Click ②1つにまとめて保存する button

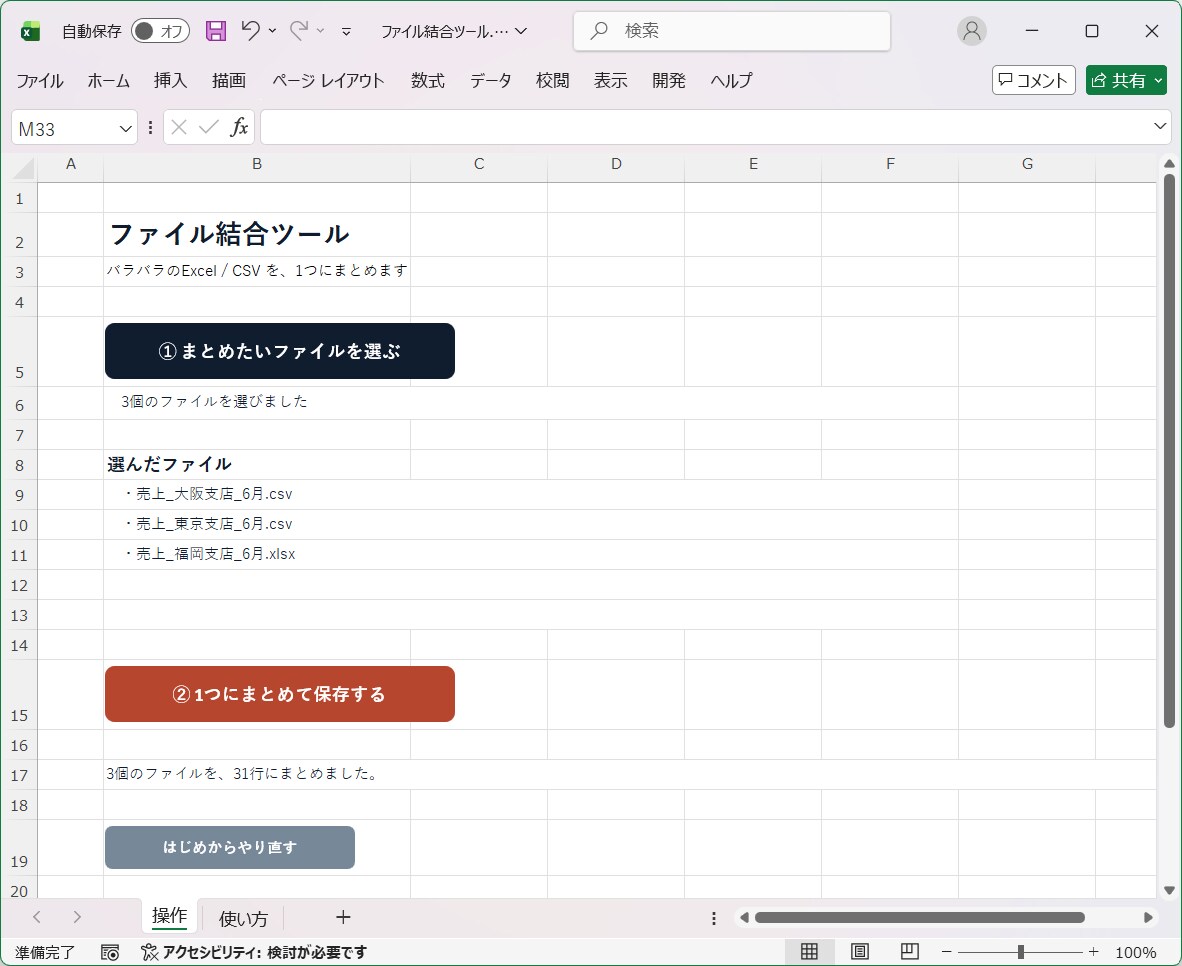click(x=280, y=695)
